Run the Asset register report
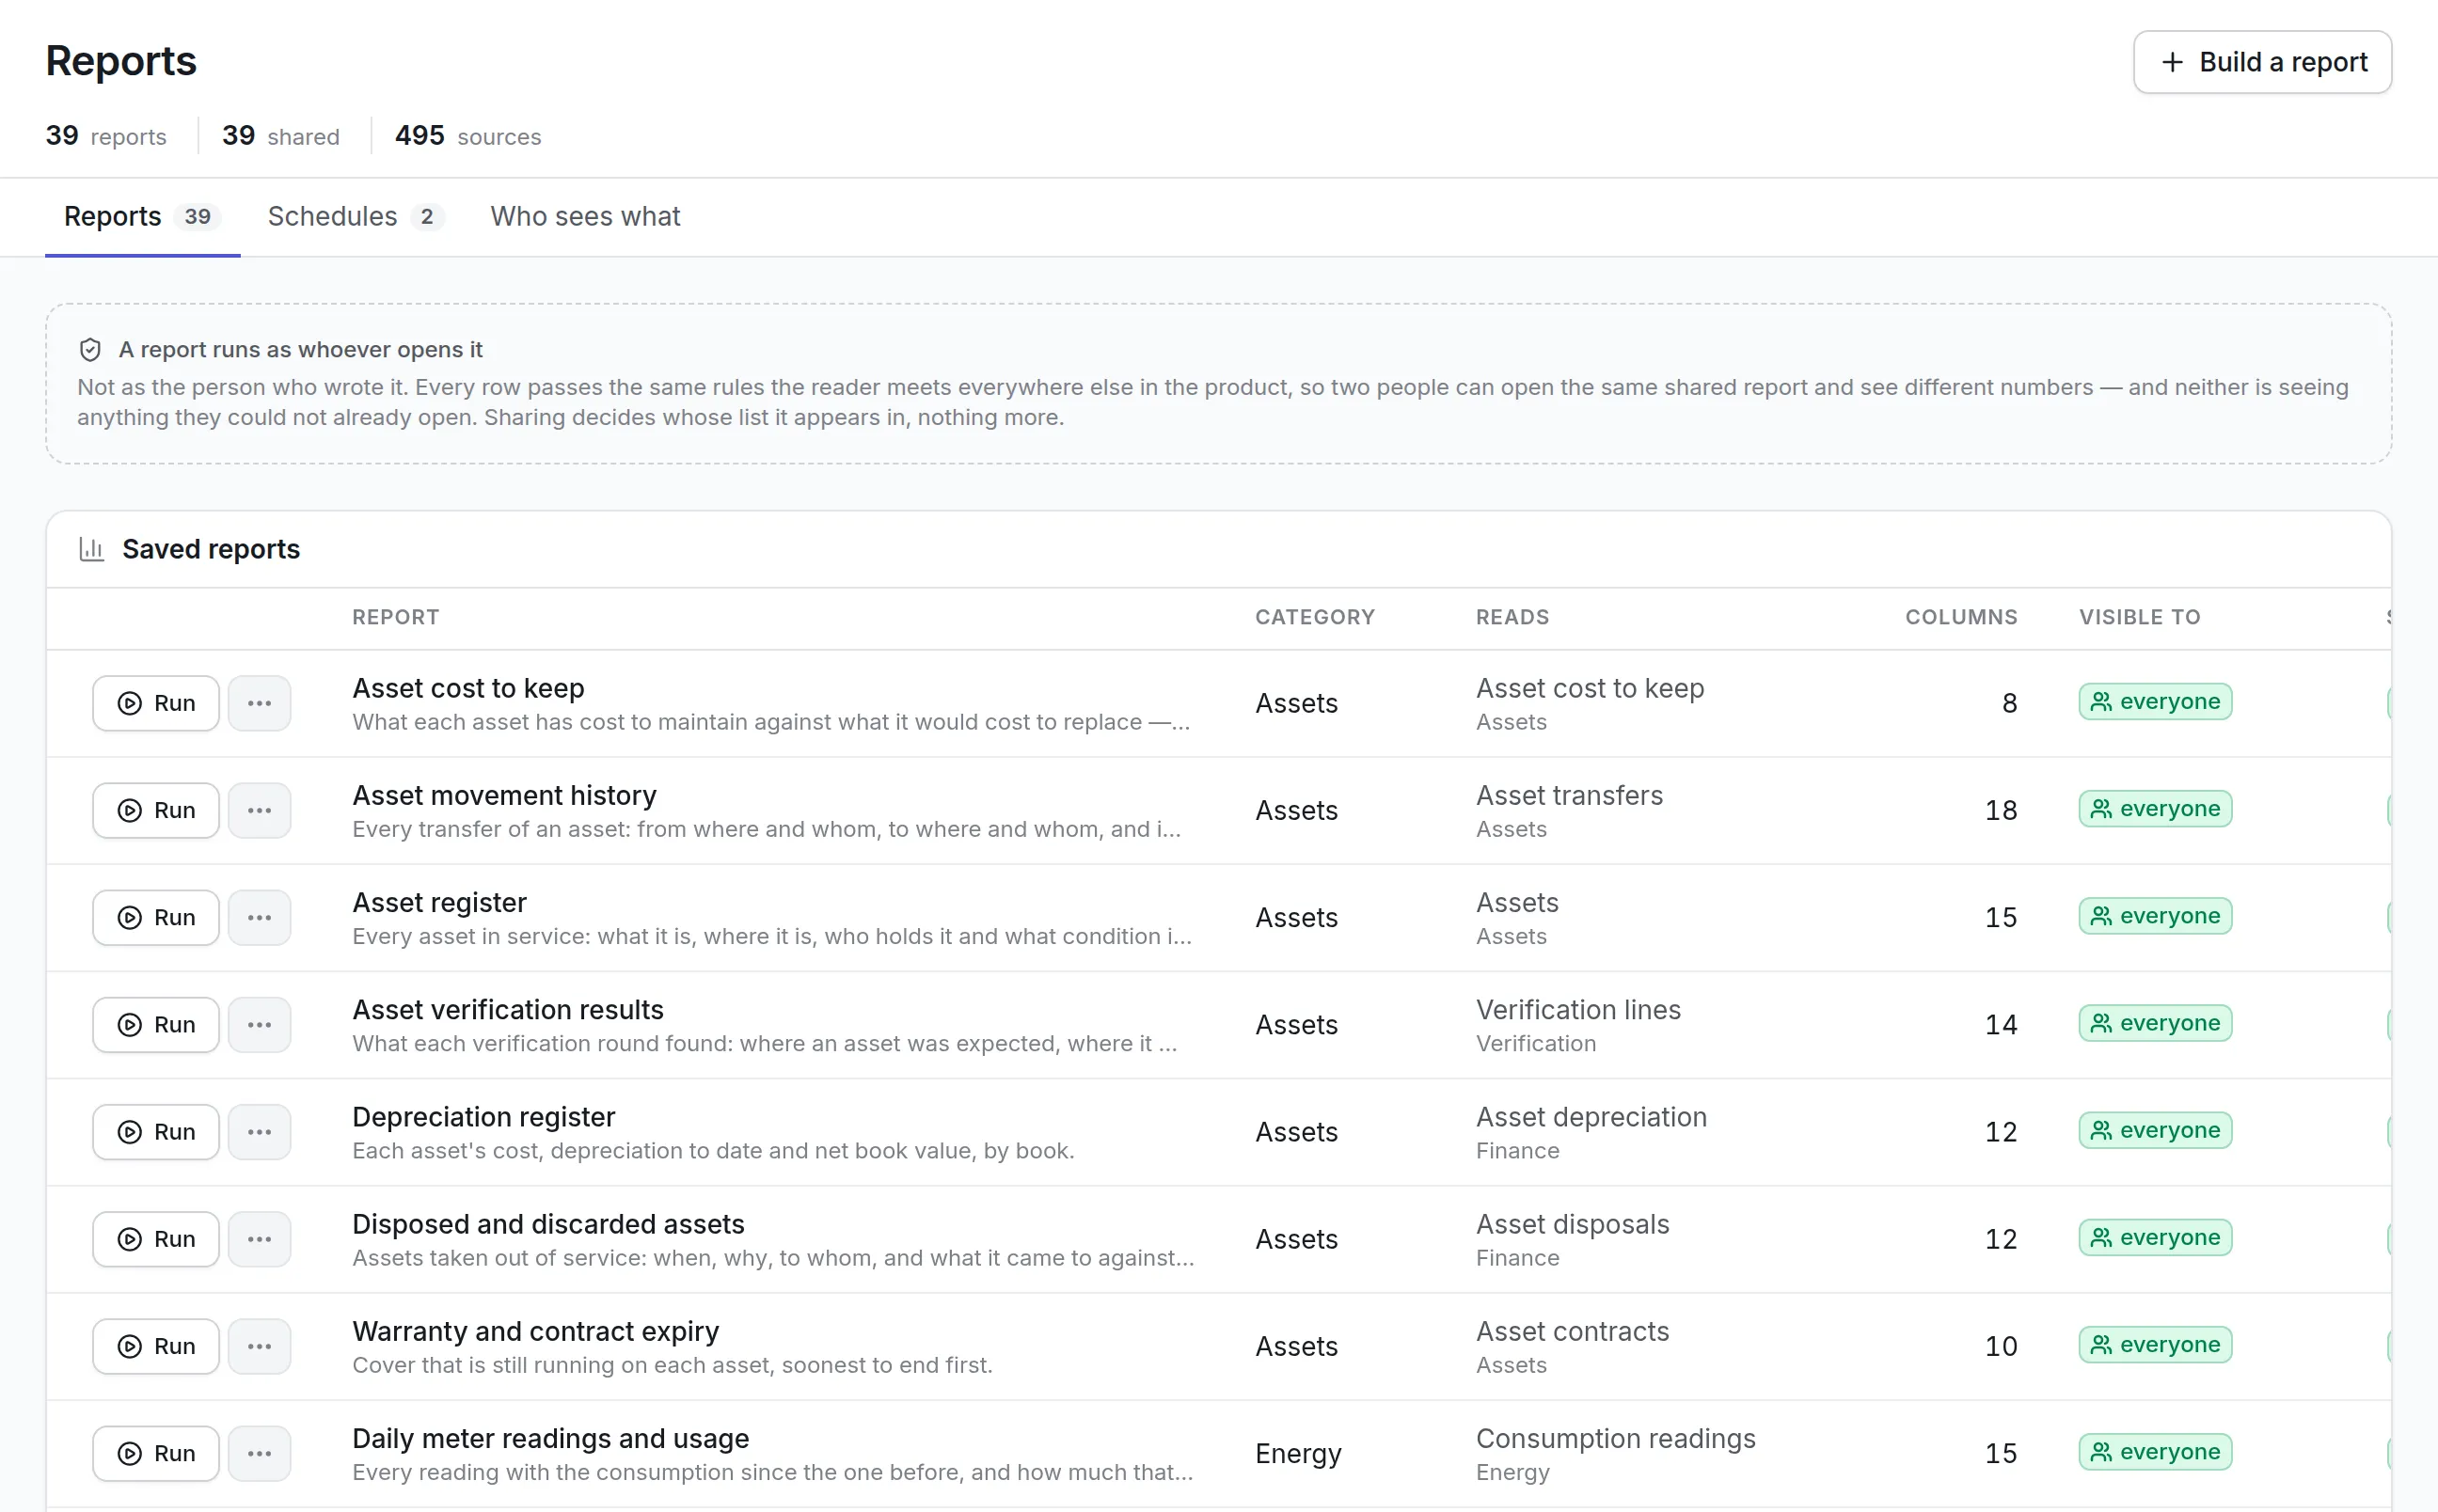2438x1512 pixels. (x=156, y=917)
